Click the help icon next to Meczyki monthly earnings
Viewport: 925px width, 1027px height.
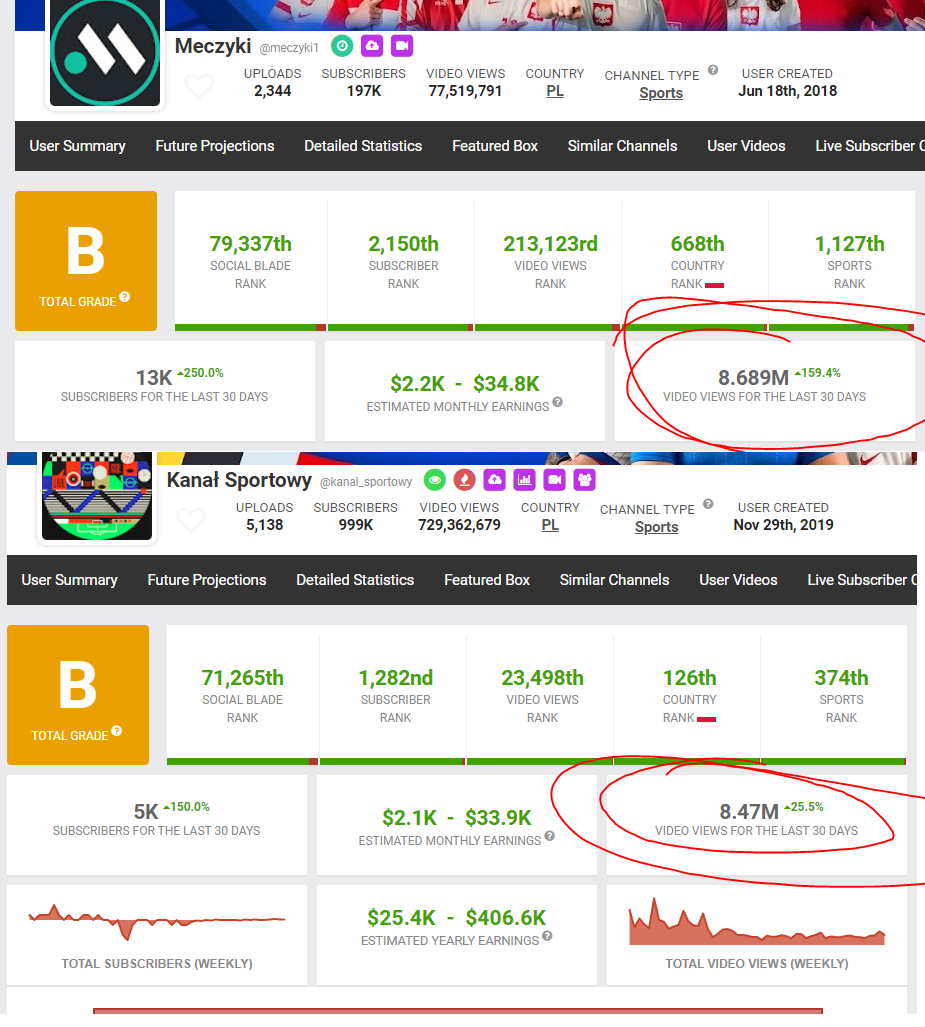click(557, 402)
